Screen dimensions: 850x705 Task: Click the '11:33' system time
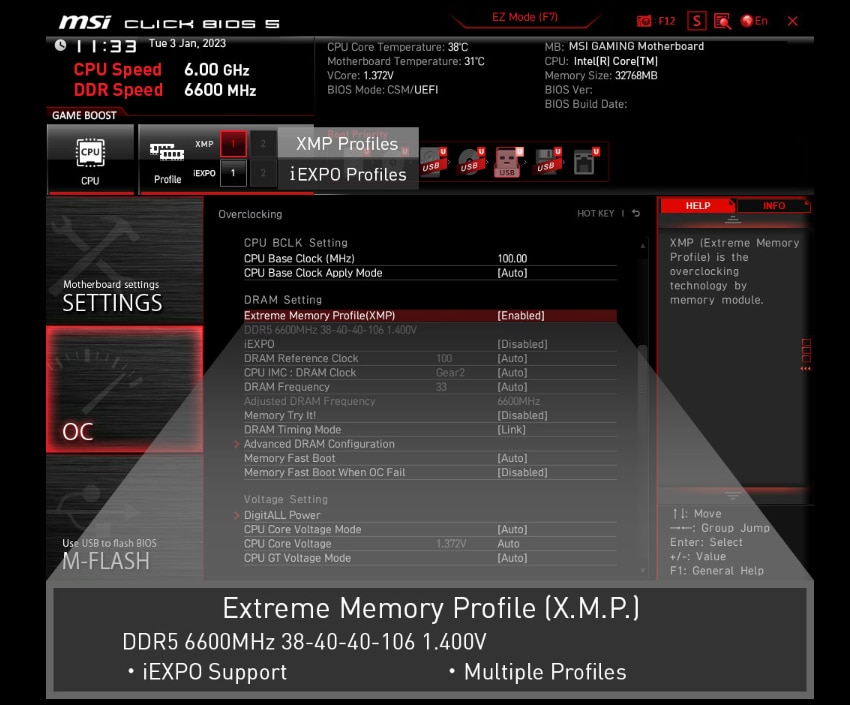pyautogui.click(x=106, y=47)
